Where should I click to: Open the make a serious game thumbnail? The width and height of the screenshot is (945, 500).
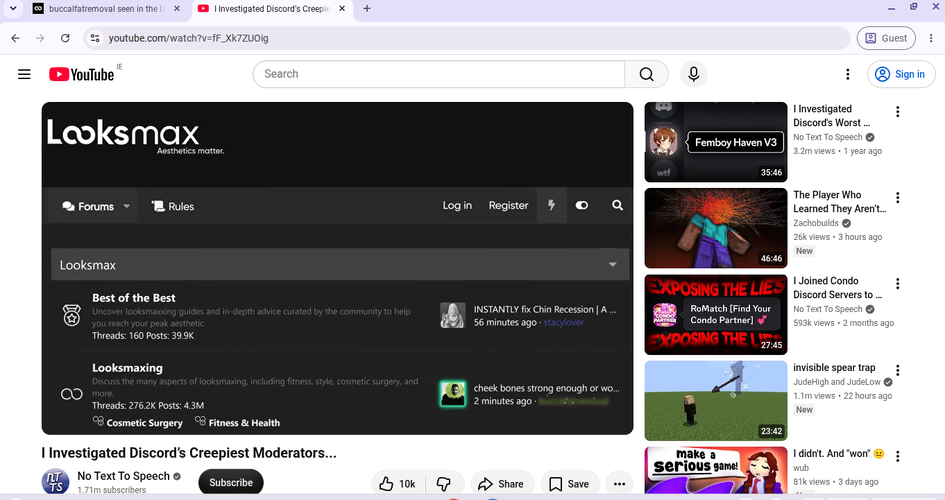coord(716,470)
